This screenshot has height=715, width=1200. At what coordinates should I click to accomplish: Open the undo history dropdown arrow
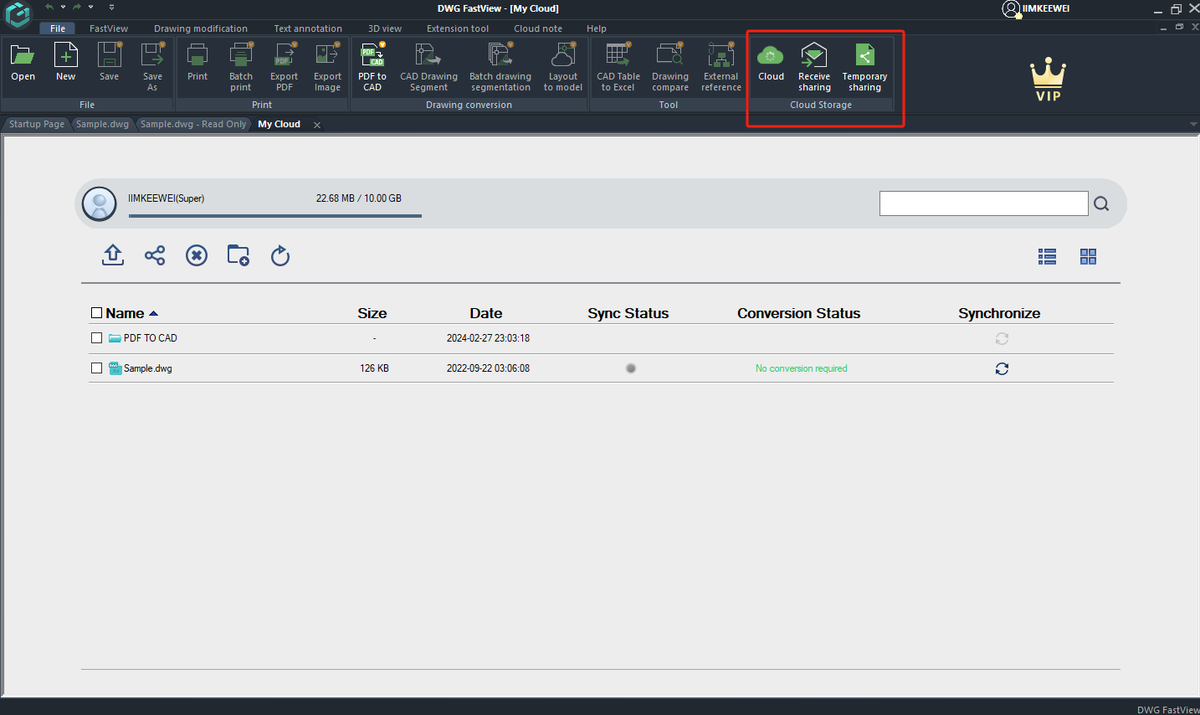(x=62, y=7)
